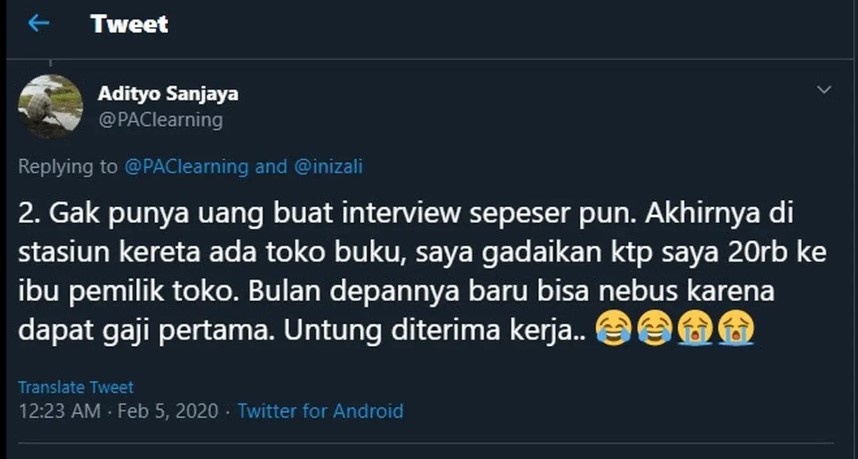The width and height of the screenshot is (858, 459).
Task: Click the Tweet header title
Action: click(x=129, y=24)
